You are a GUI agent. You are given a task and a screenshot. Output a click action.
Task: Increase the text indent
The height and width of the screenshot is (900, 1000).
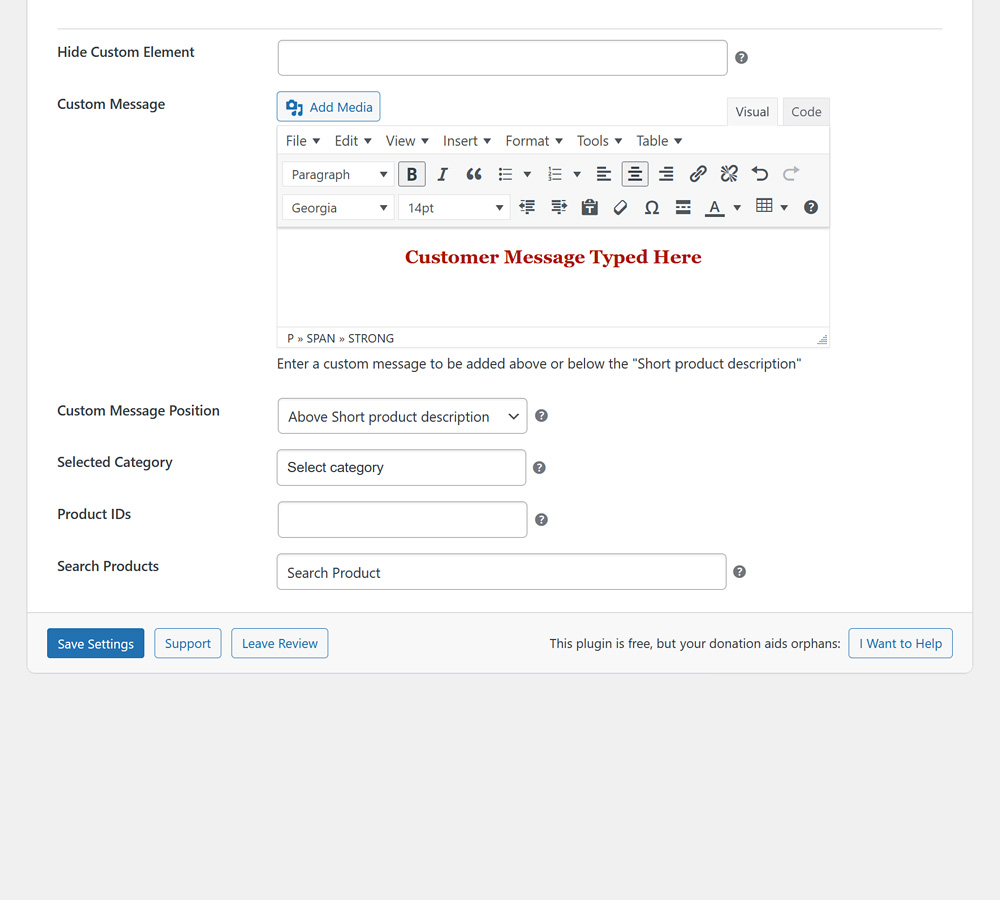tap(558, 207)
